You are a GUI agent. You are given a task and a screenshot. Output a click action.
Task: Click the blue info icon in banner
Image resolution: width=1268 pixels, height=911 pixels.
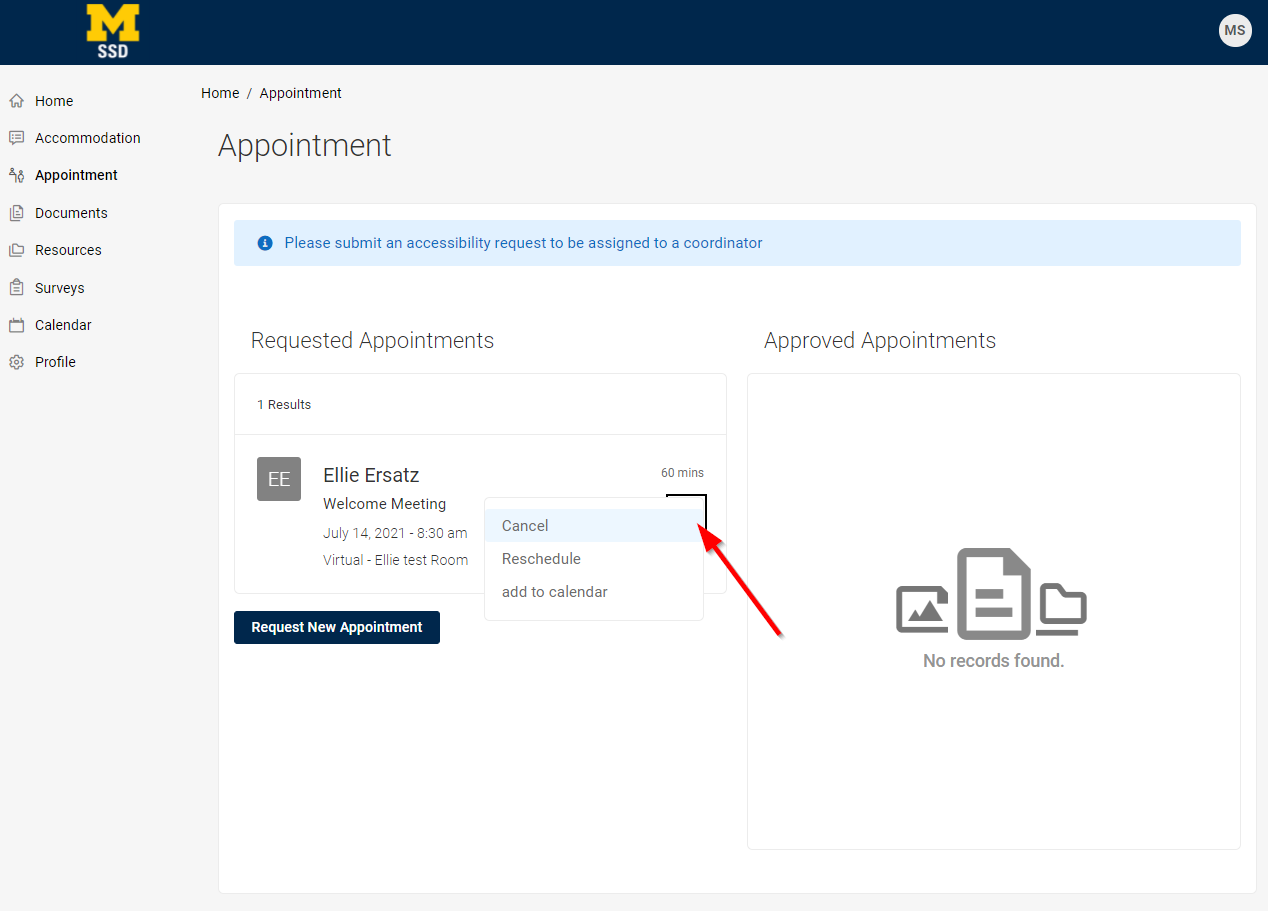[265, 243]
